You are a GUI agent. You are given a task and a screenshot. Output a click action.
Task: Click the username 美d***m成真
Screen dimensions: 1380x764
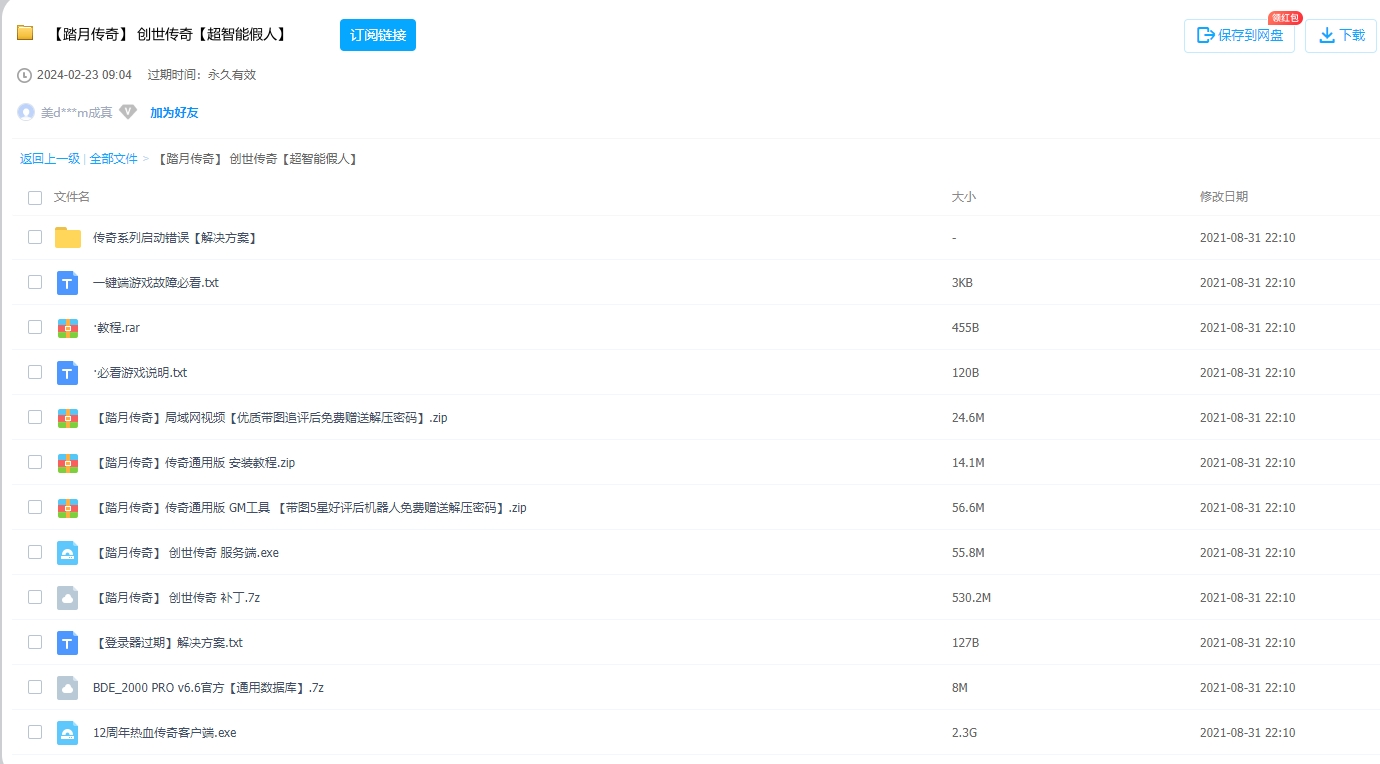click(x=77, y=113)
